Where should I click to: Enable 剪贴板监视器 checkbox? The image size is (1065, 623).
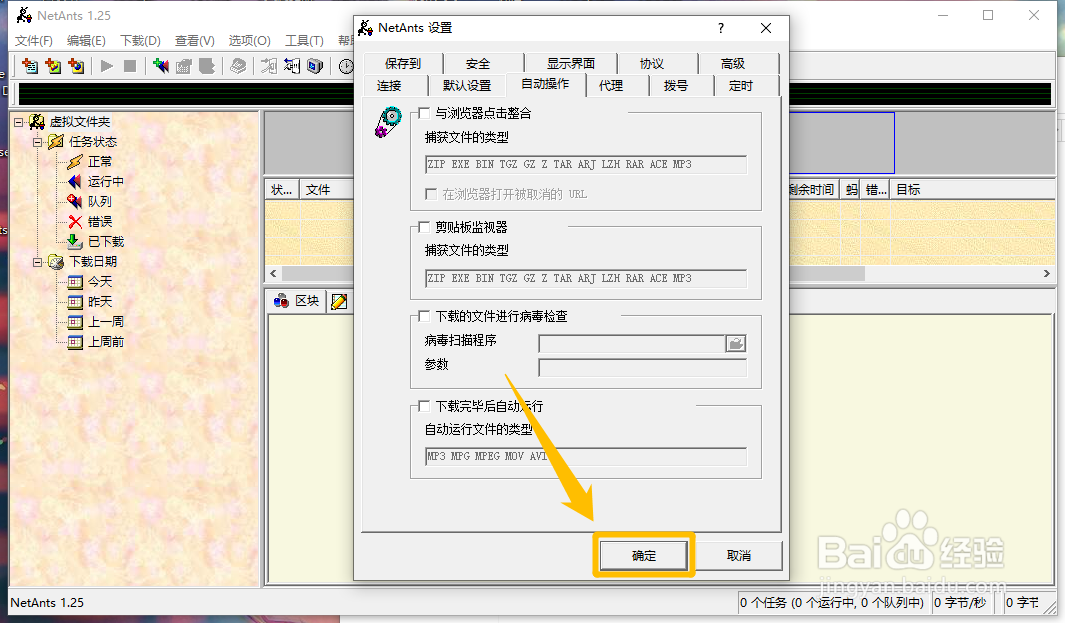tap(425, 227)
